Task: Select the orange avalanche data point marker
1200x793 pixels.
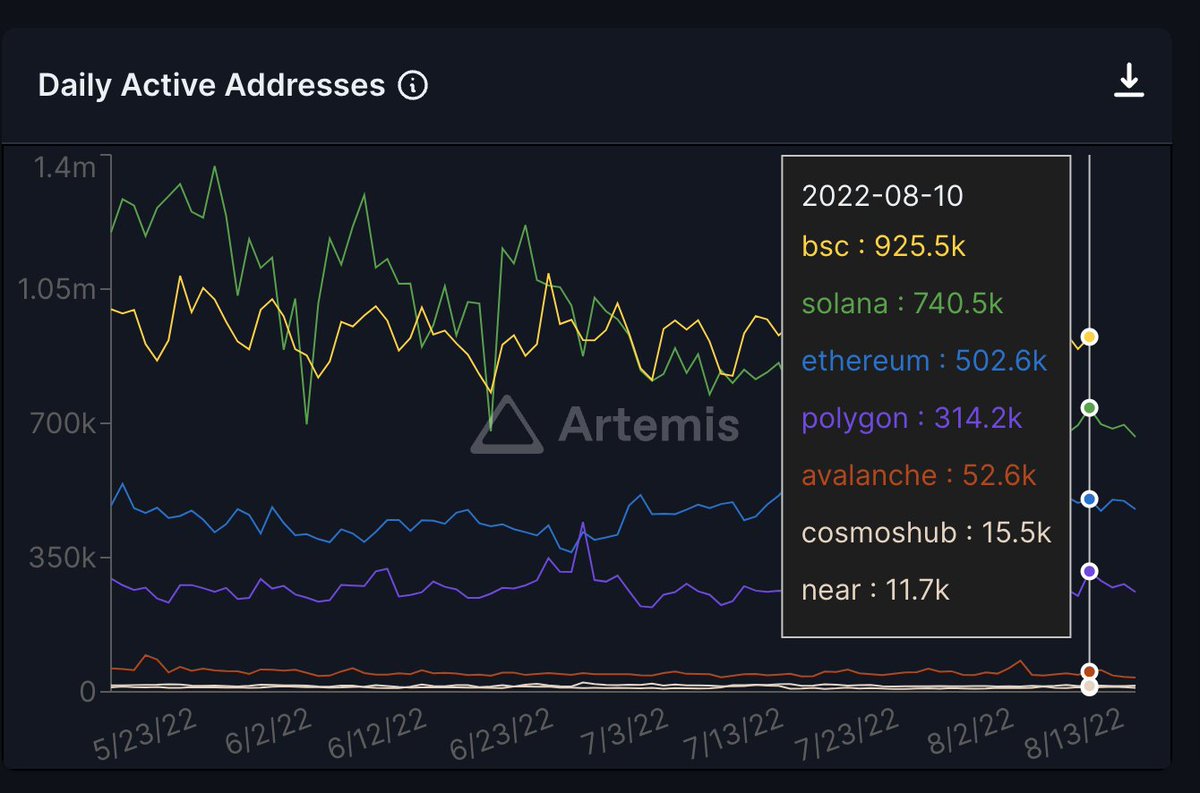Action: click(x=1090, y=671)
